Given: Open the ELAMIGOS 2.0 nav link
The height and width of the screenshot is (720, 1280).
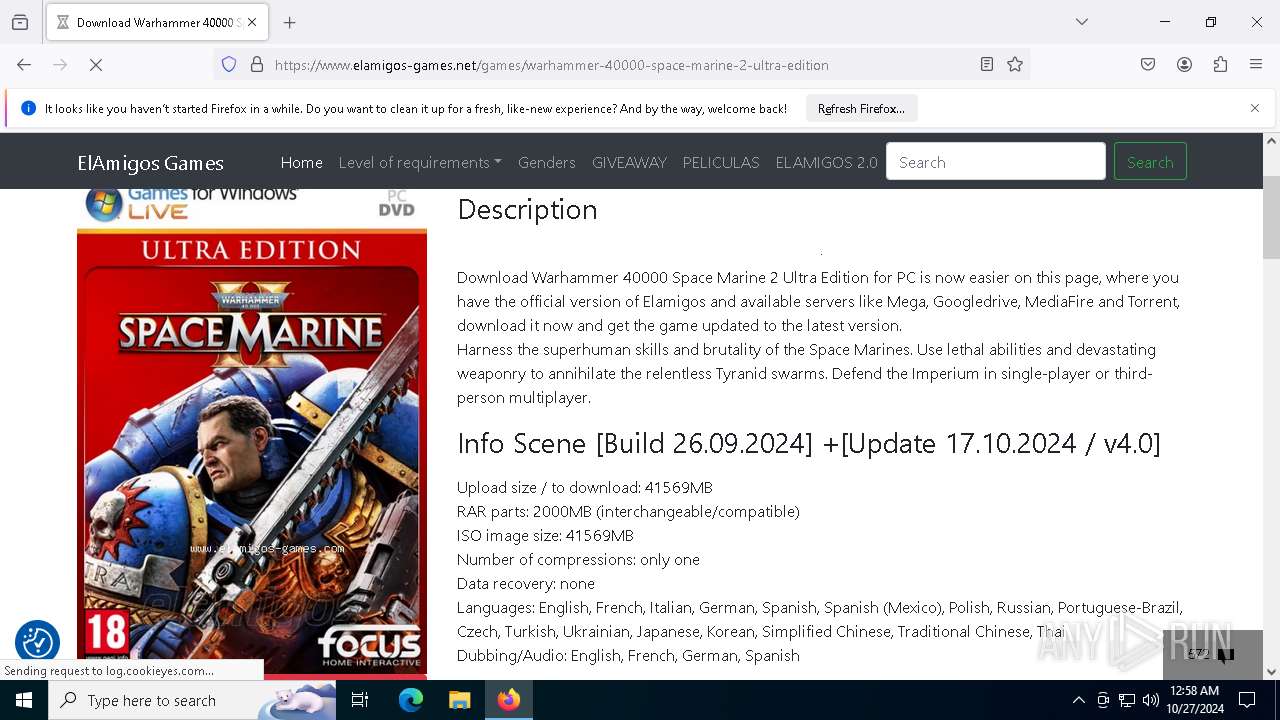Looking at the screenshot, I should (826, 162).
